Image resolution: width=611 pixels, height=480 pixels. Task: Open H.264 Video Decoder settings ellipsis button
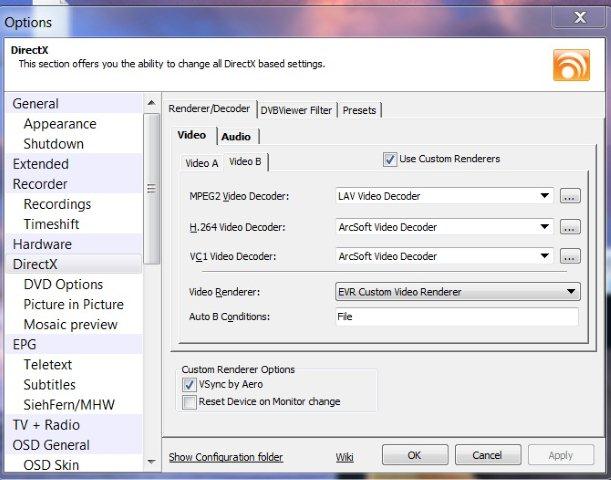[x=570, y=226]
